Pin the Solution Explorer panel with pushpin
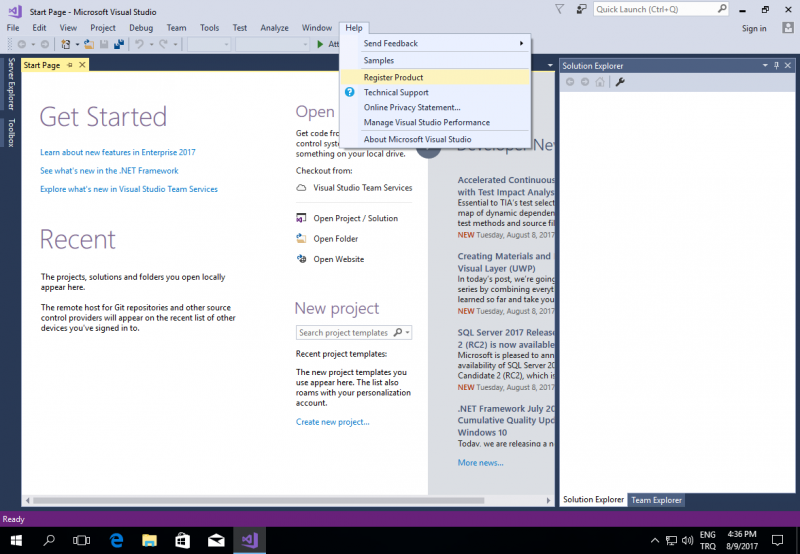Image resolution: width=800 pixels, height=554 pixels. tap(777, 65)
